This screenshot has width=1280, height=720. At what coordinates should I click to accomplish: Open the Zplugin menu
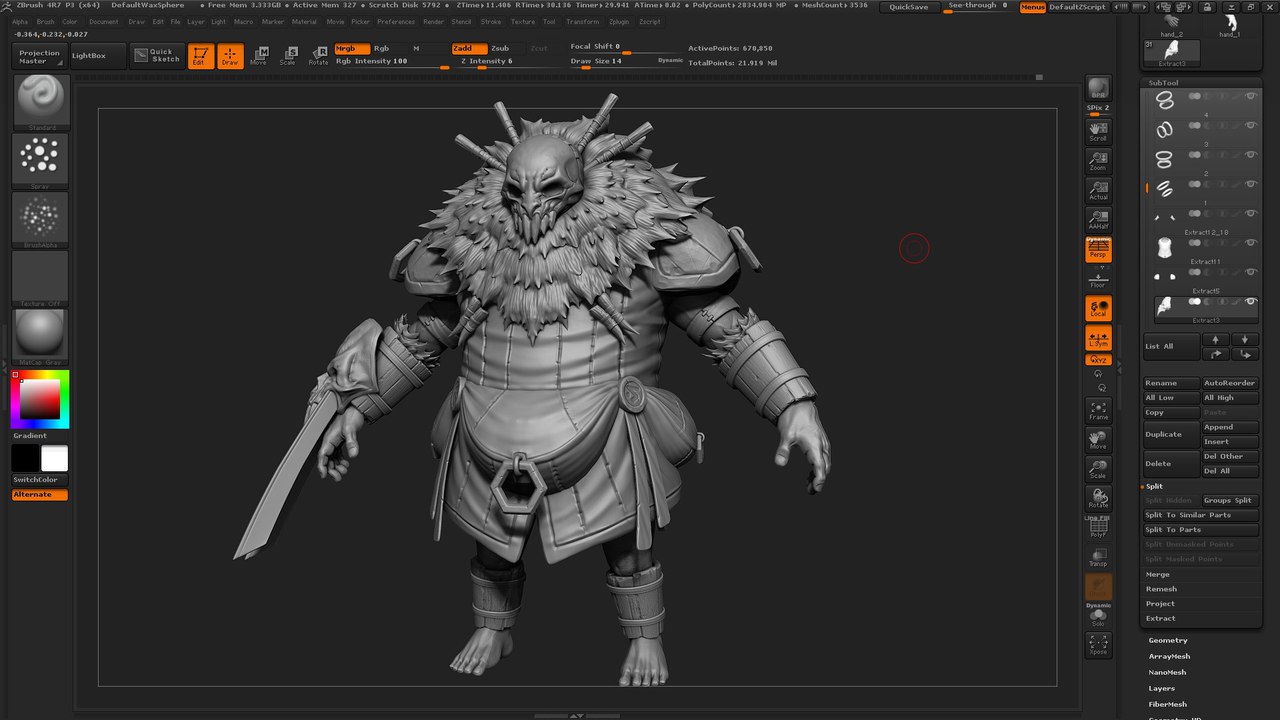coord(619,21)
